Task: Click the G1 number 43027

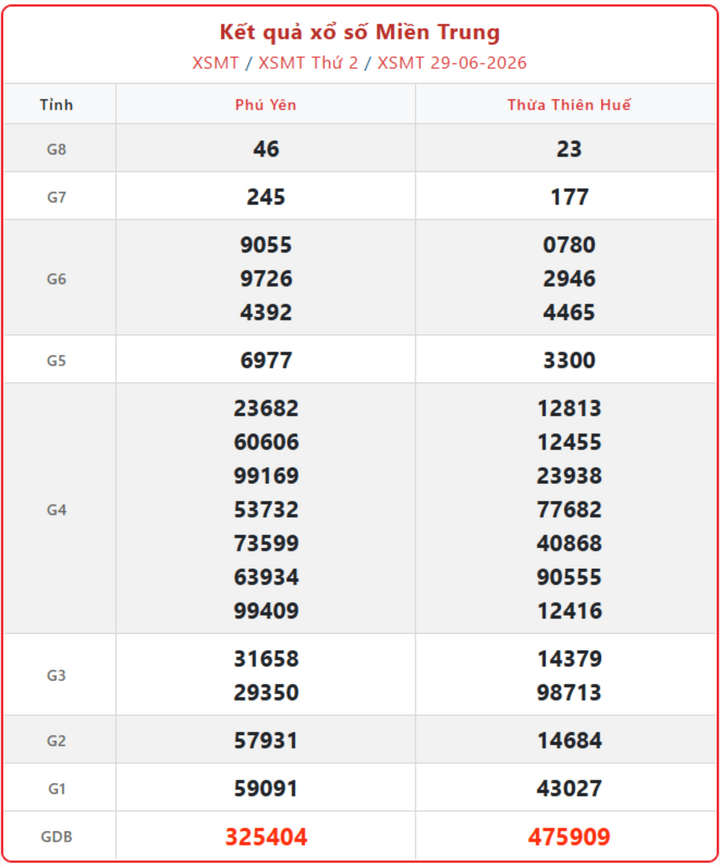Action: pos(569,789)
